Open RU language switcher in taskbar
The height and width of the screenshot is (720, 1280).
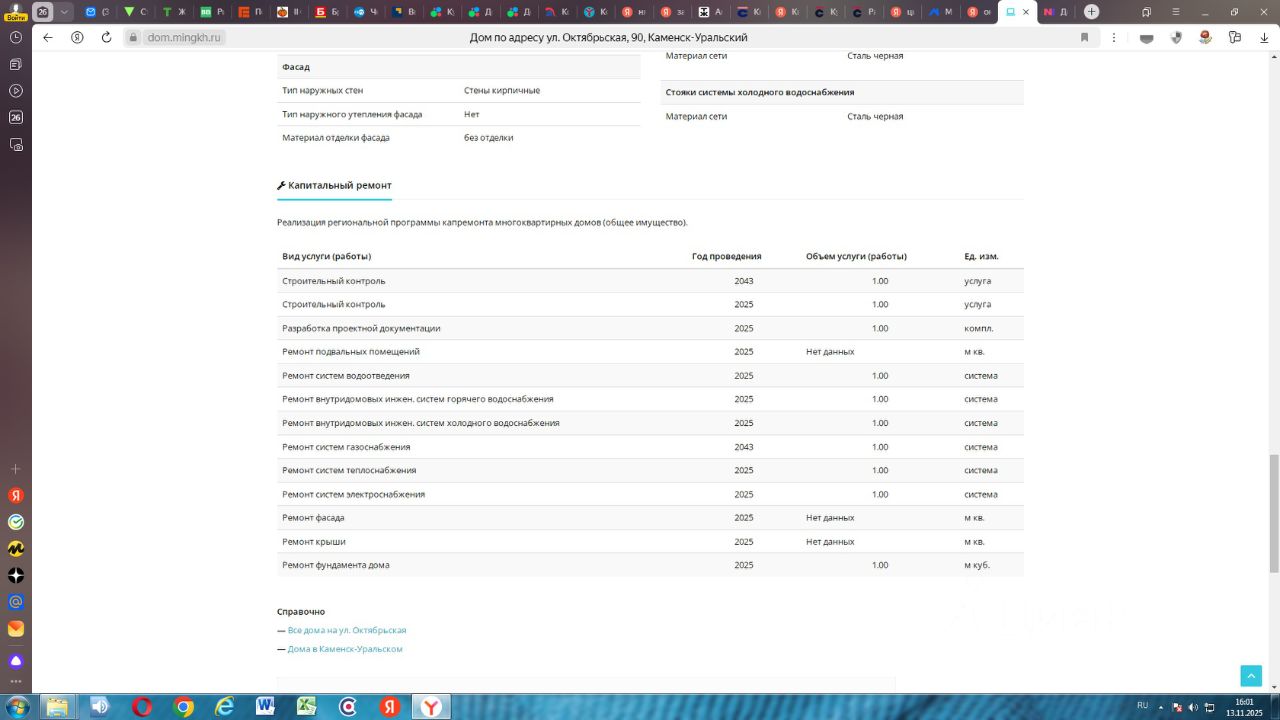coord(1142,706)
